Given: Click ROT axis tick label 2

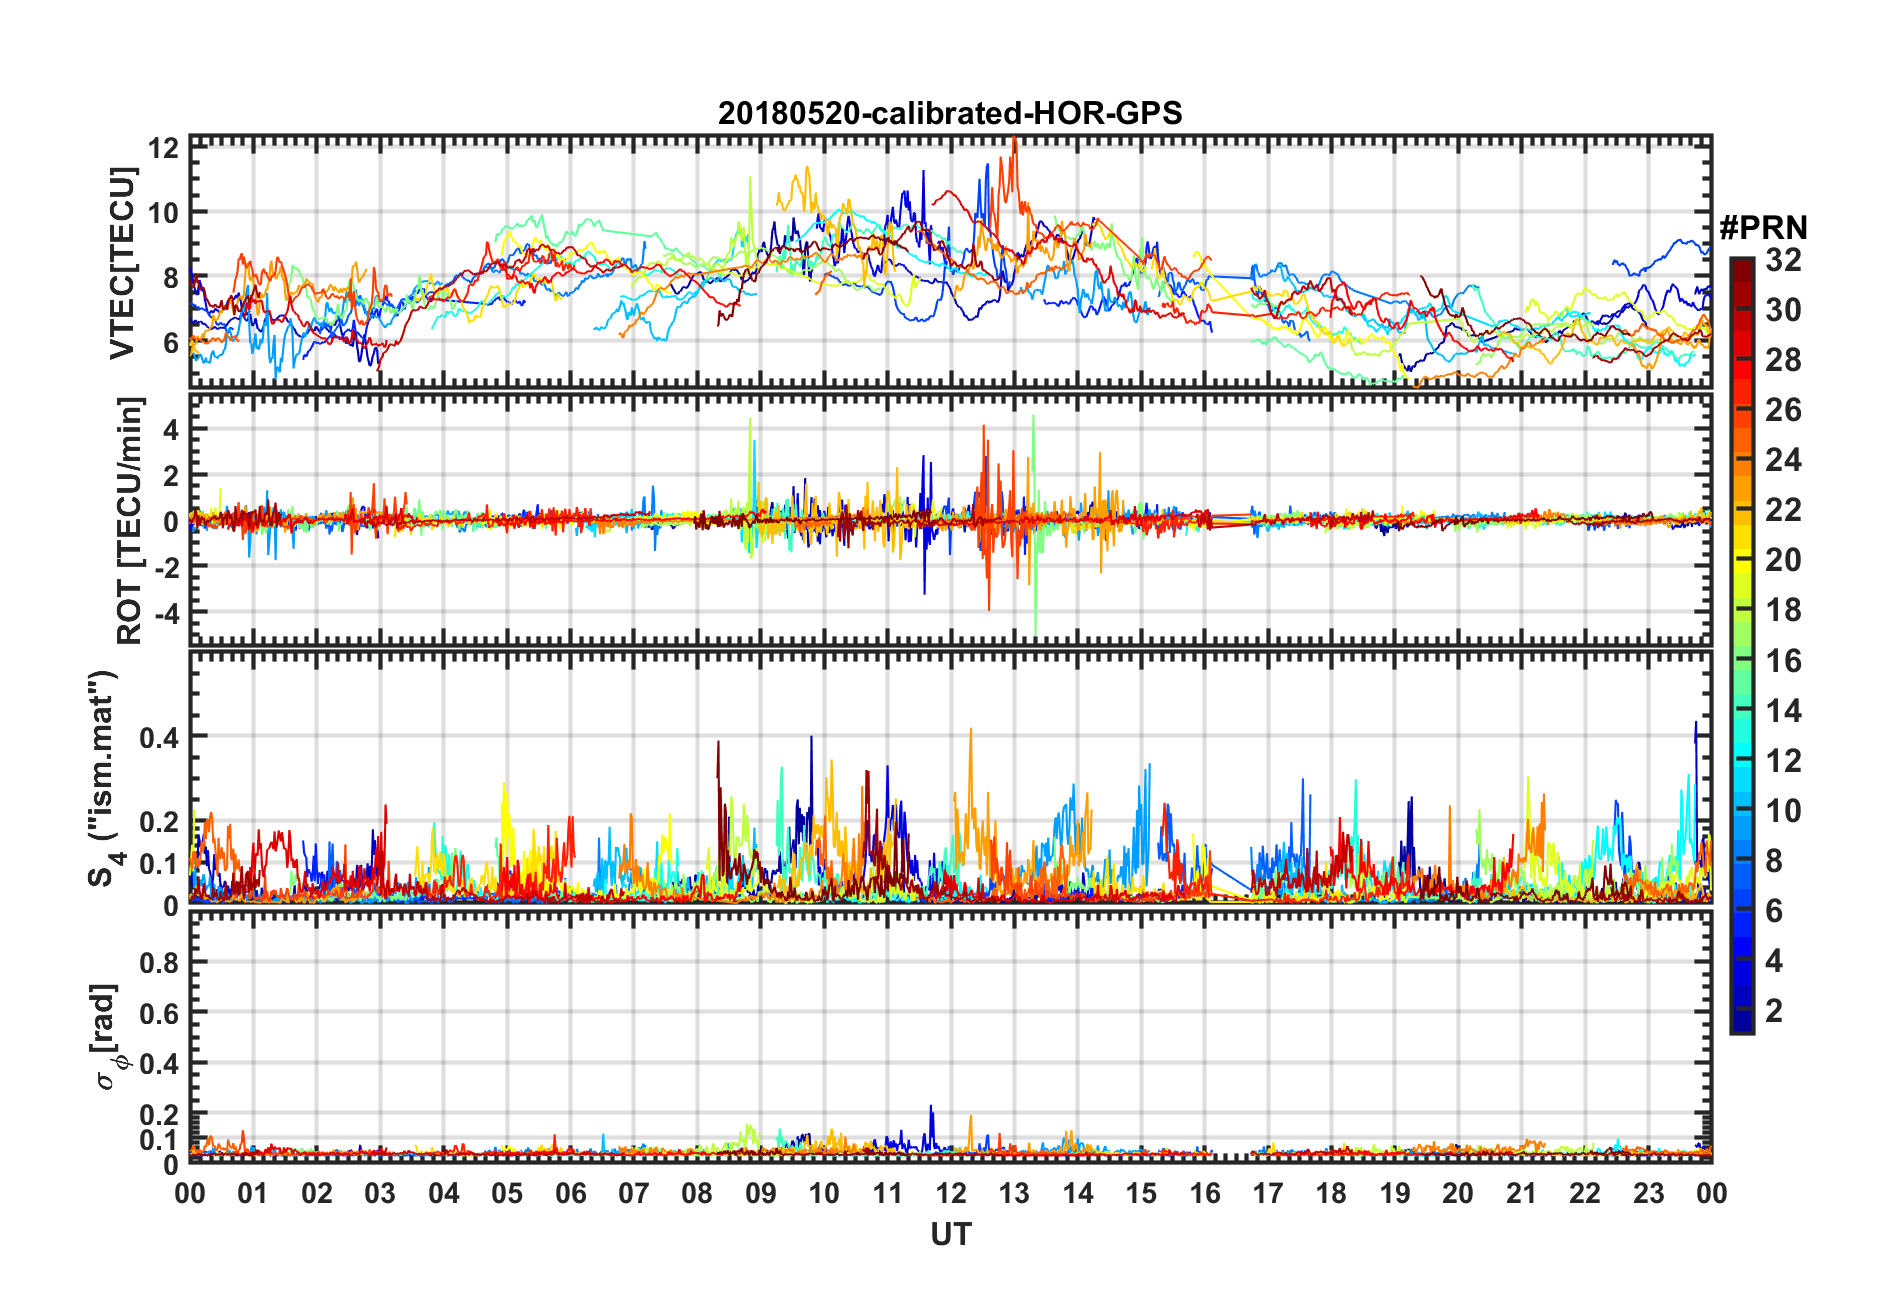Looking at the screenshot, I should pos(171,476).
